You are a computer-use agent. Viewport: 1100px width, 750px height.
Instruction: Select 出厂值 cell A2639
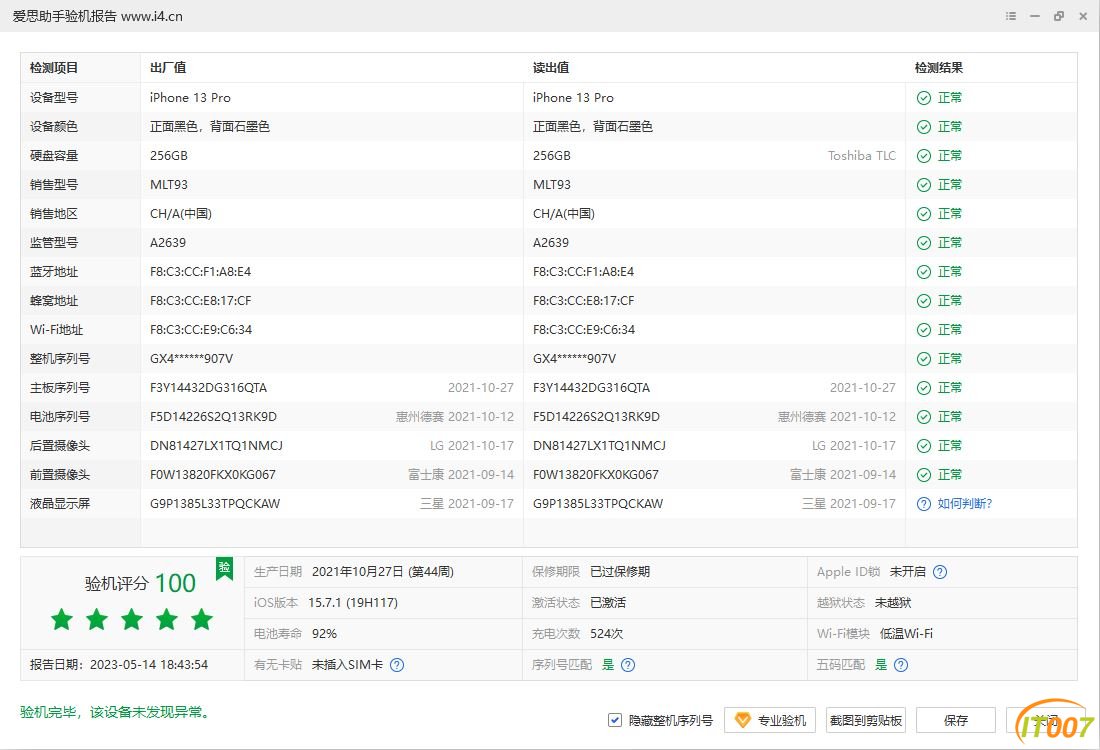[x=168, y=243]
